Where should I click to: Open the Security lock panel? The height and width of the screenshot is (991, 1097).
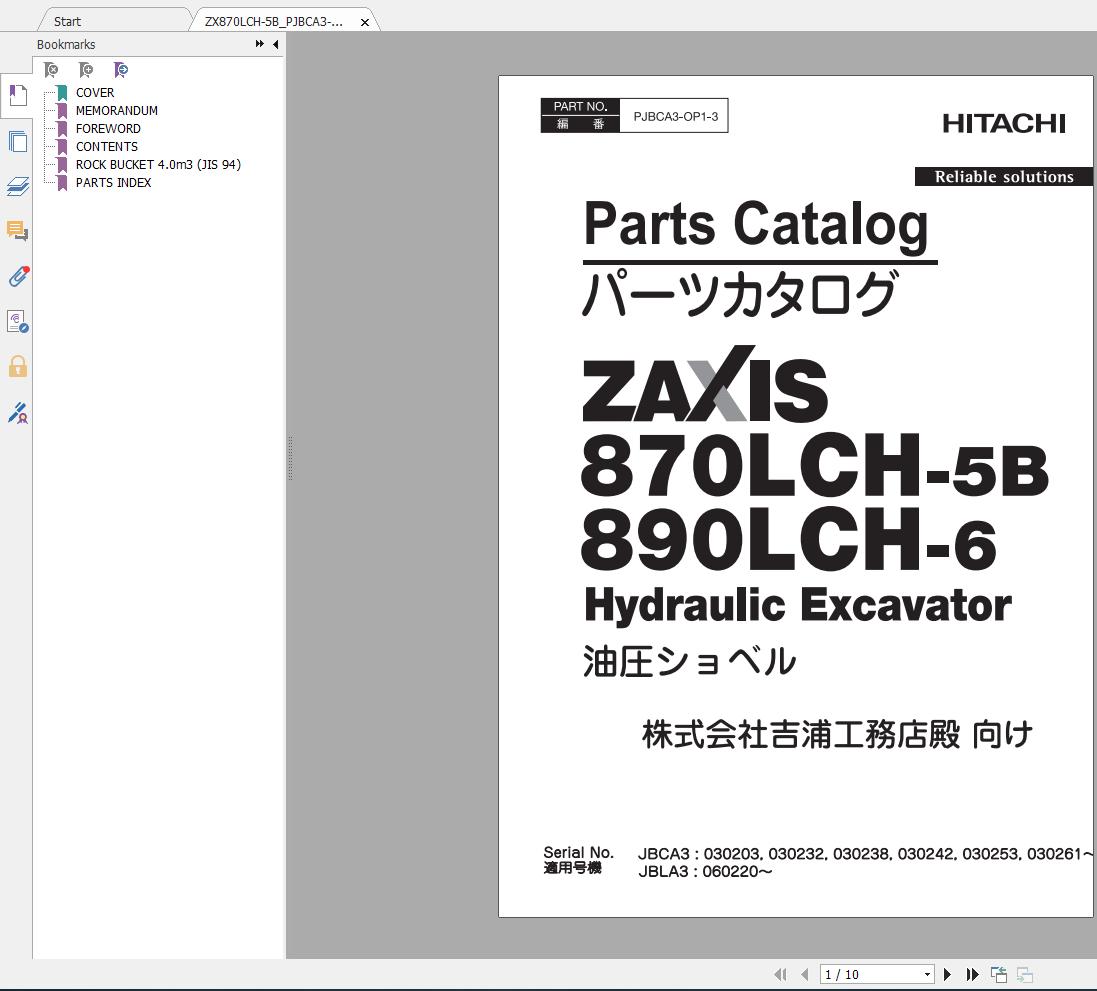[17, 366]
